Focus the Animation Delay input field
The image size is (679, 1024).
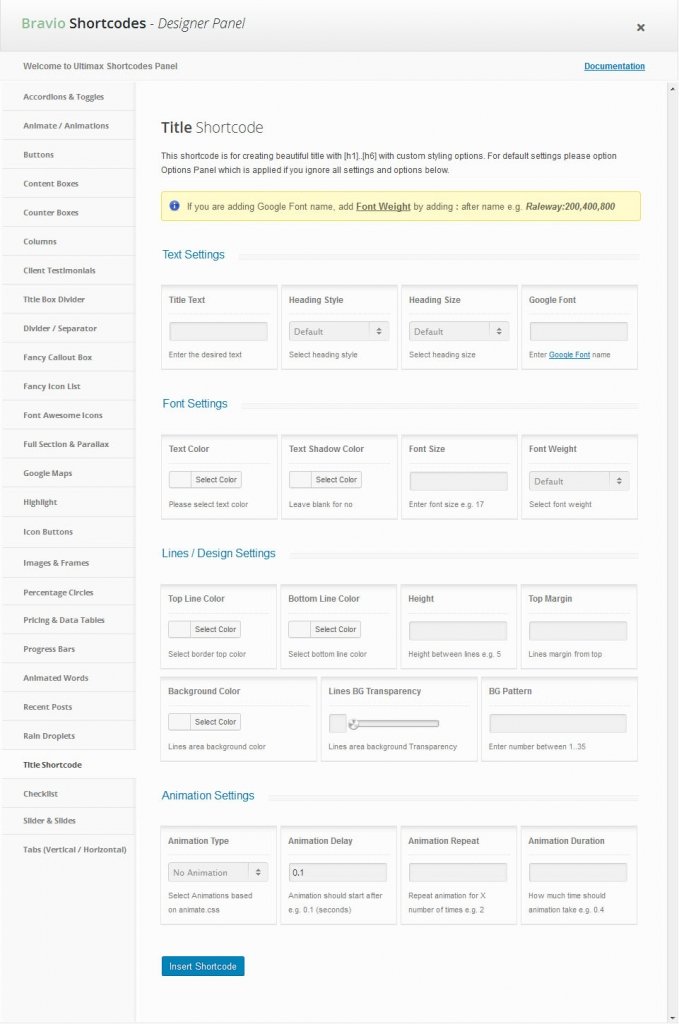coord(337,872)
